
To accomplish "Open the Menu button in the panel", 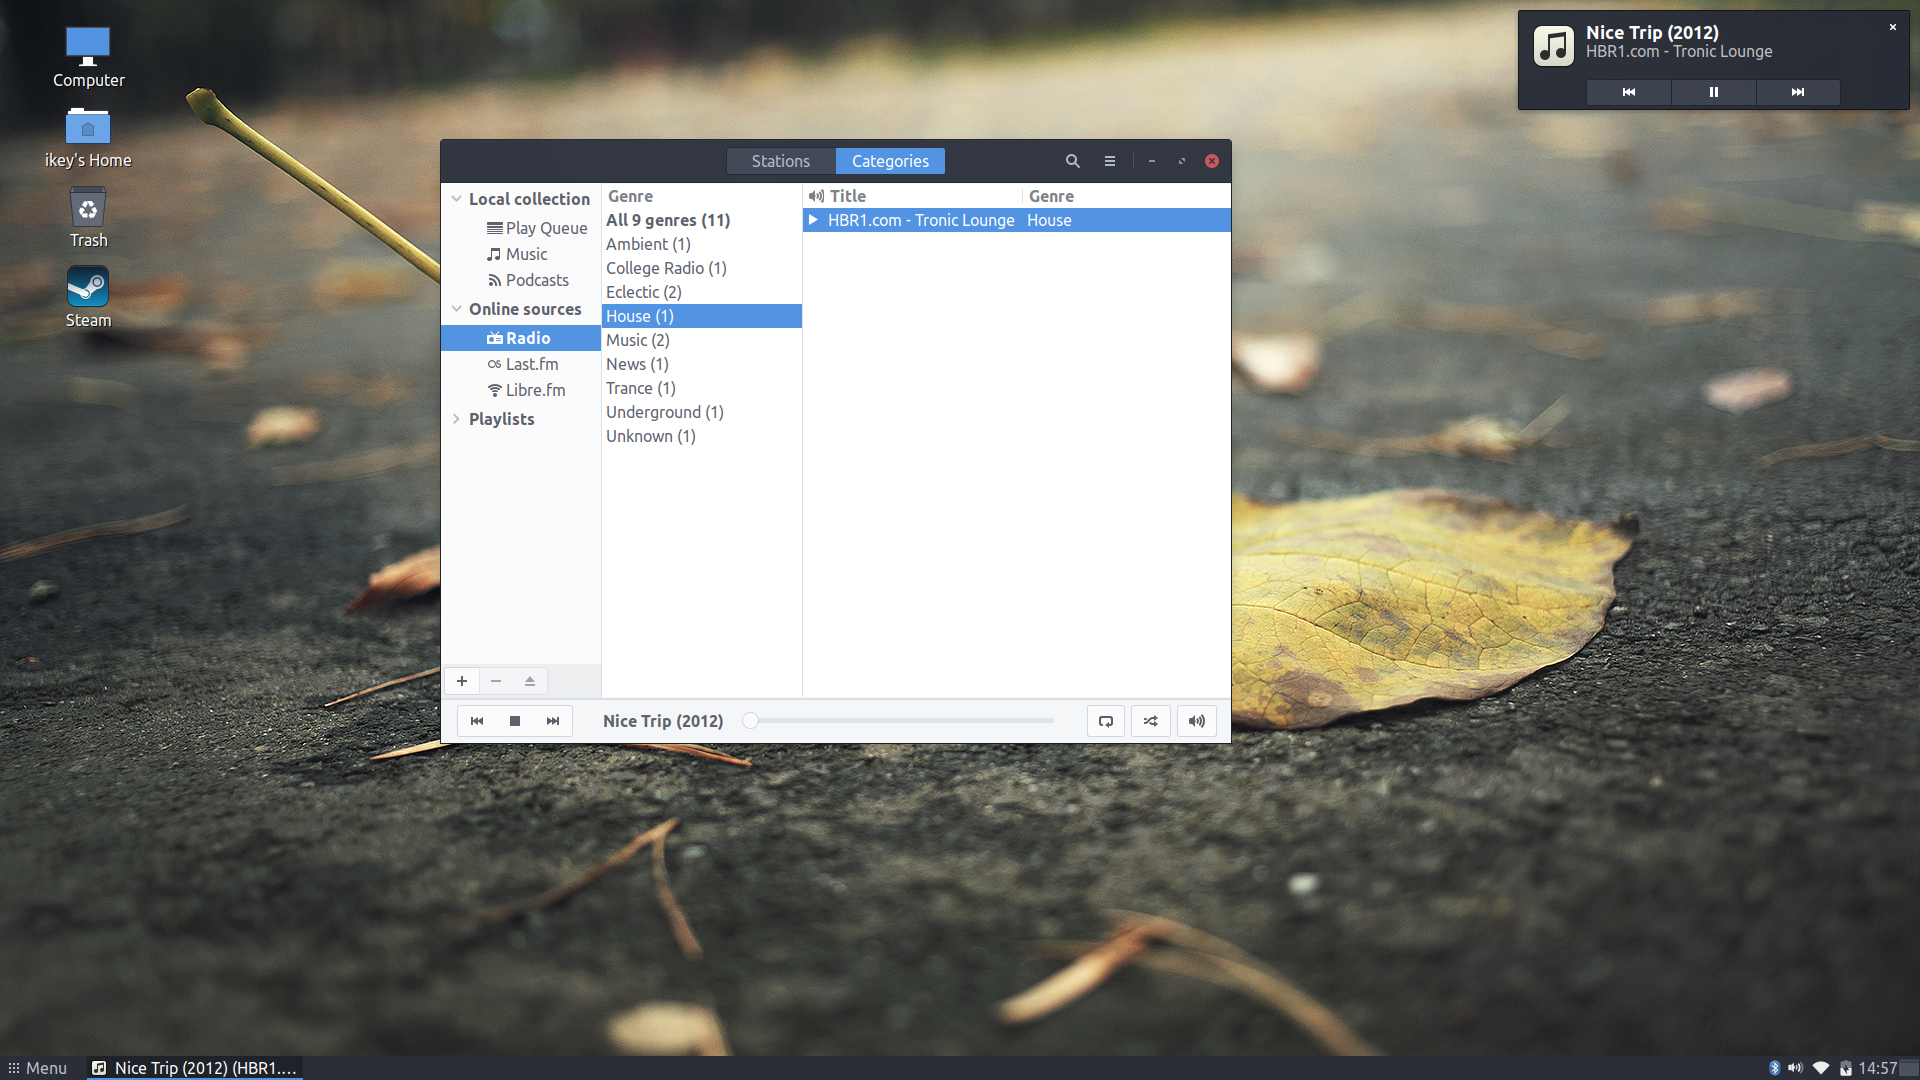I will click(x=38, y=1068).
